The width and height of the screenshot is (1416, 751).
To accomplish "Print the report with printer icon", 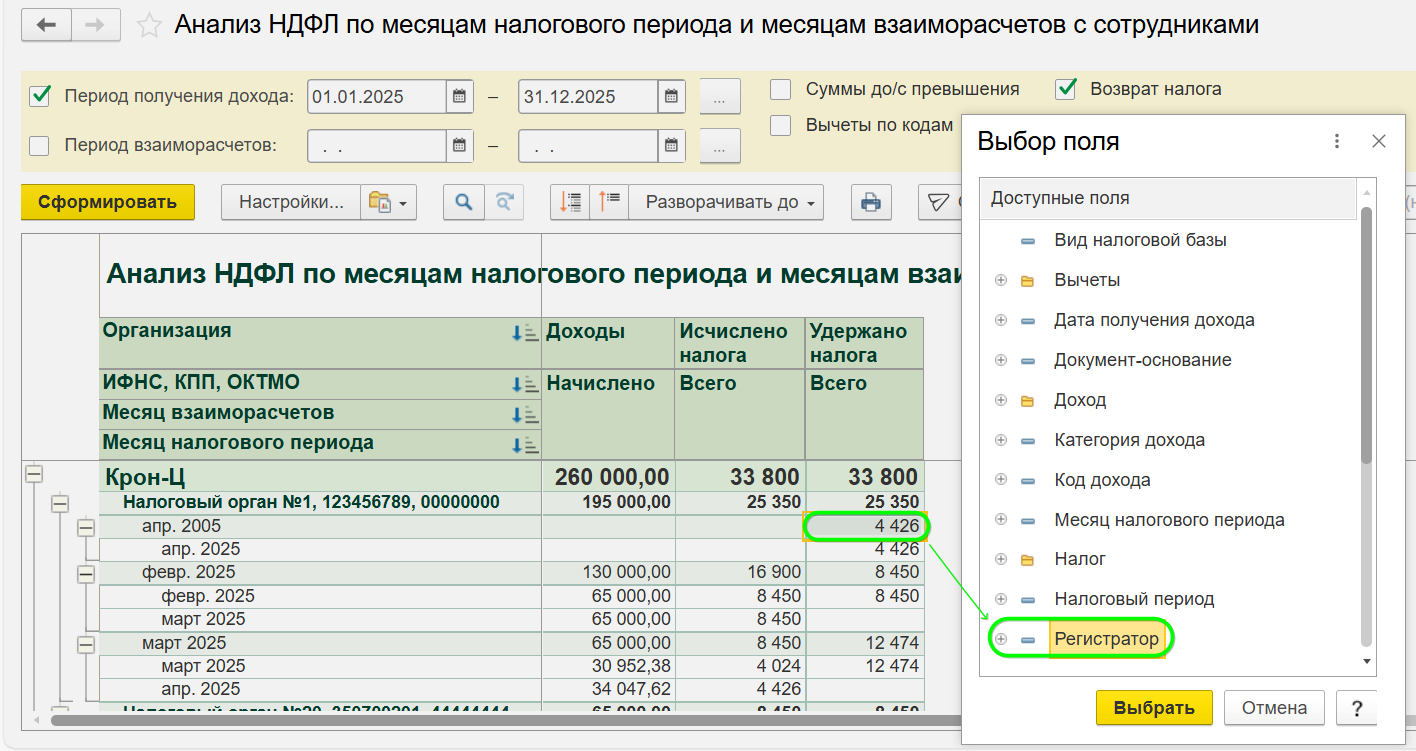I will 871,202.
